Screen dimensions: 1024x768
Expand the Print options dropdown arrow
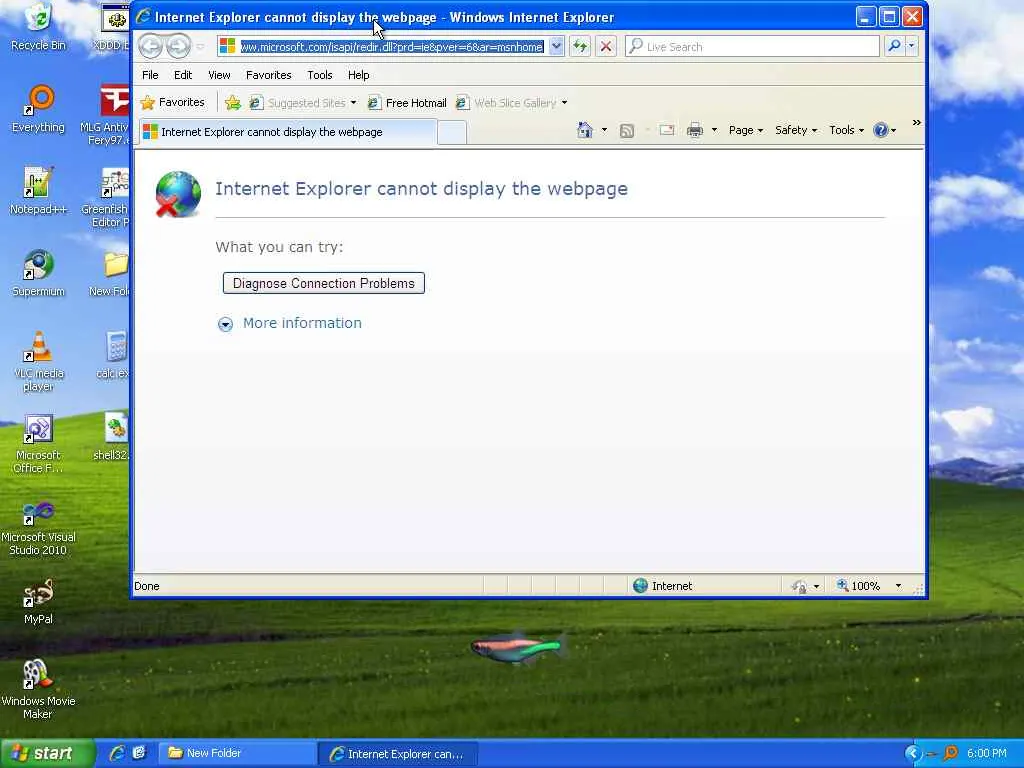click(714, 130)
